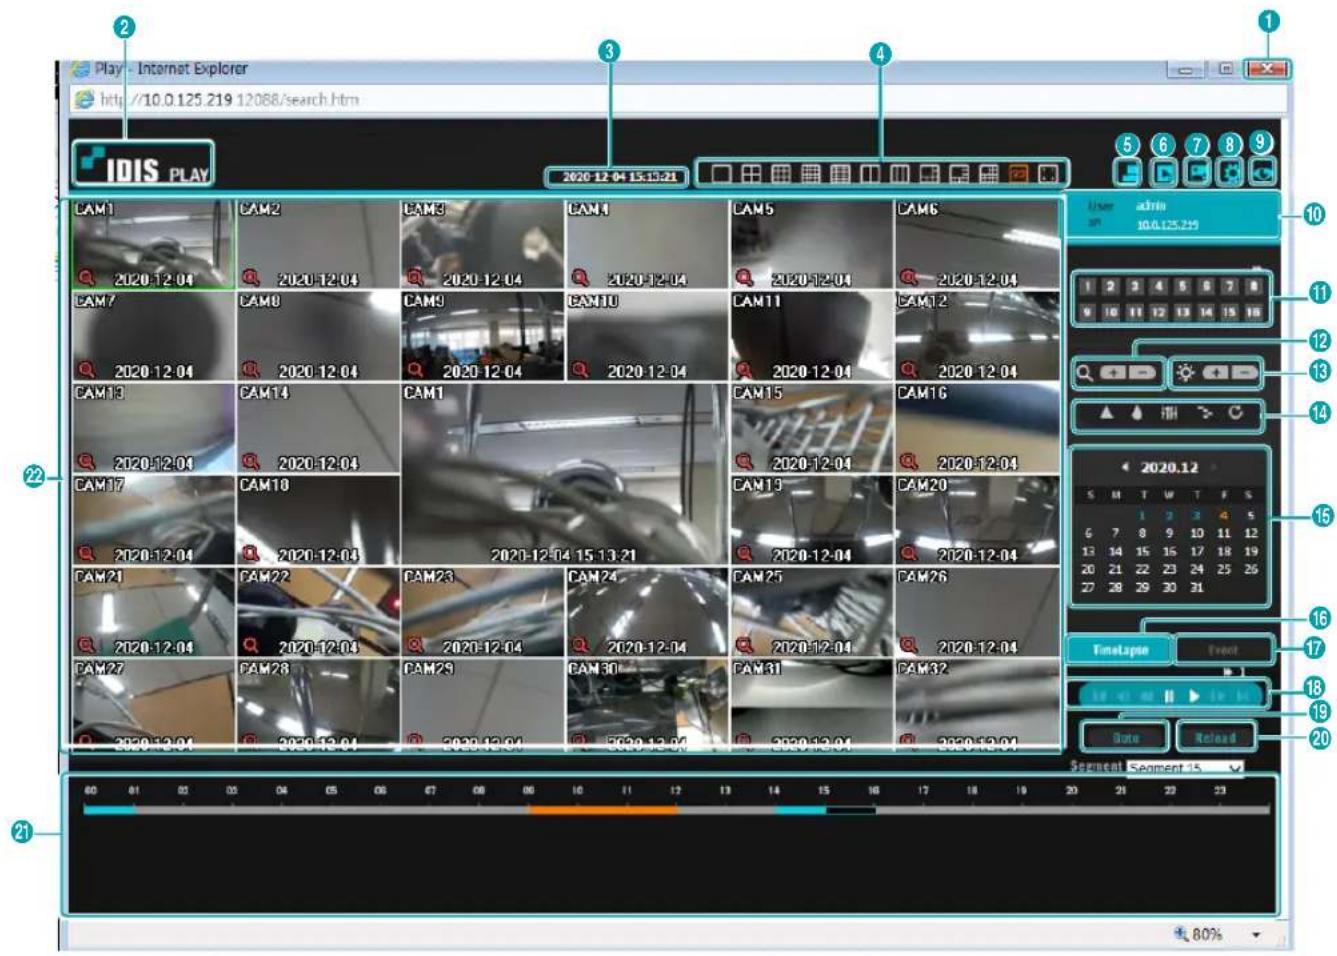
Task: Apply the blur droplet effect
Action: tap(1137, 413)
